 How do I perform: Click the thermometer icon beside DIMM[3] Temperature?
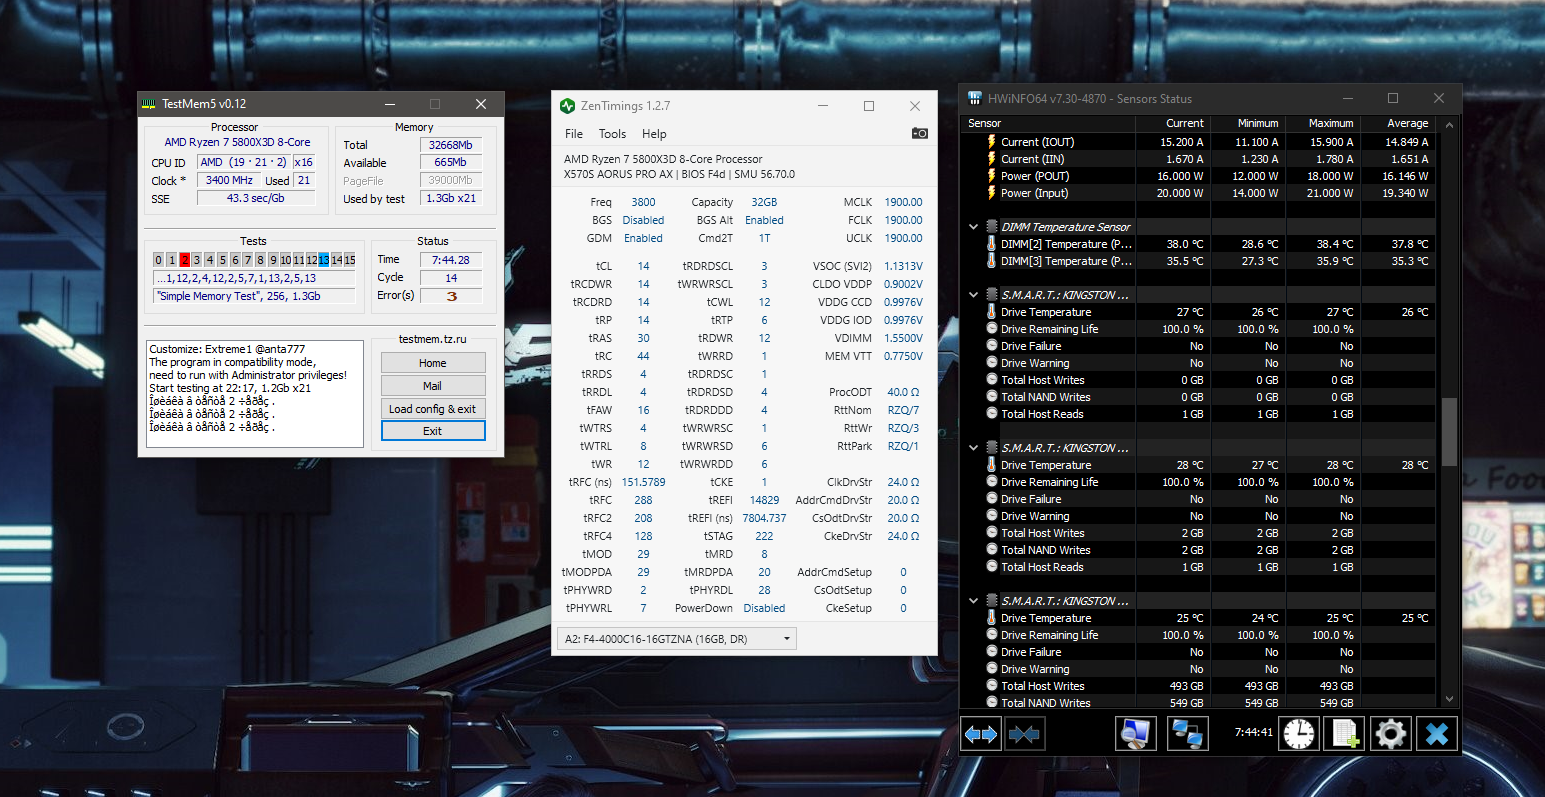click(x=991, y=261)
